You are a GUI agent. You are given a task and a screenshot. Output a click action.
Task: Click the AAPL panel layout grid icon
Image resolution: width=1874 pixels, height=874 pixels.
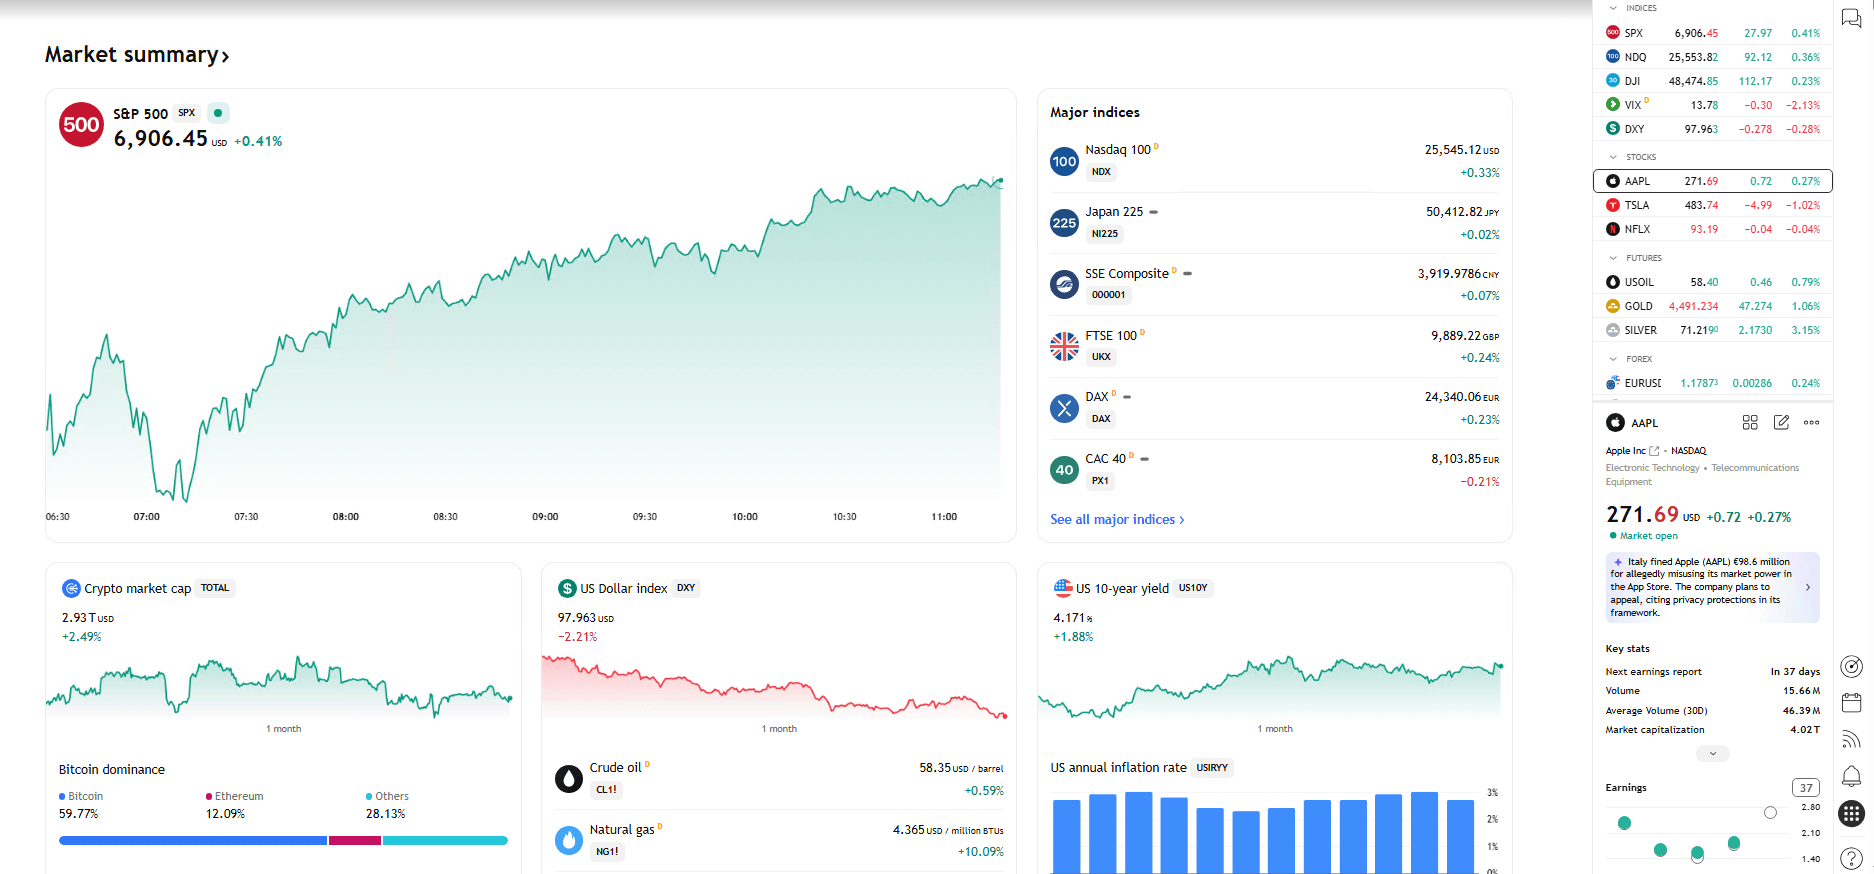(1749, 423)
